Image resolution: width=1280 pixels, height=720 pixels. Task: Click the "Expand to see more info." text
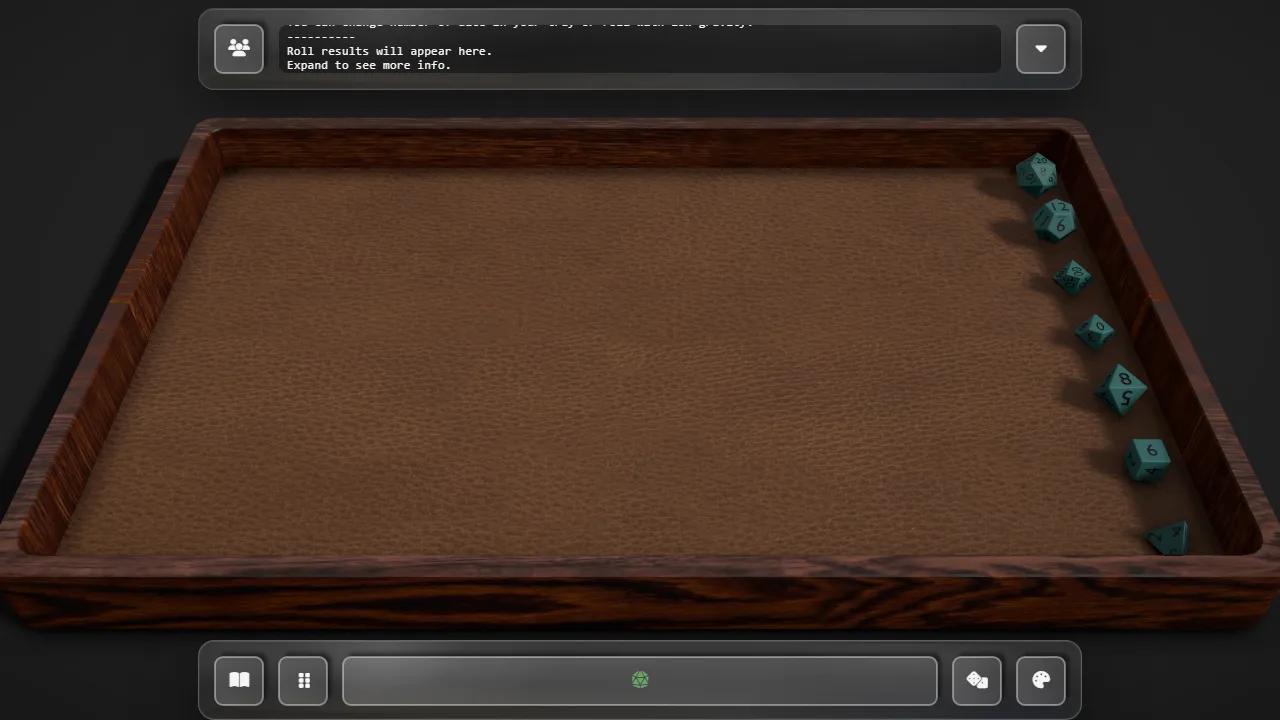tap(369, 65)
